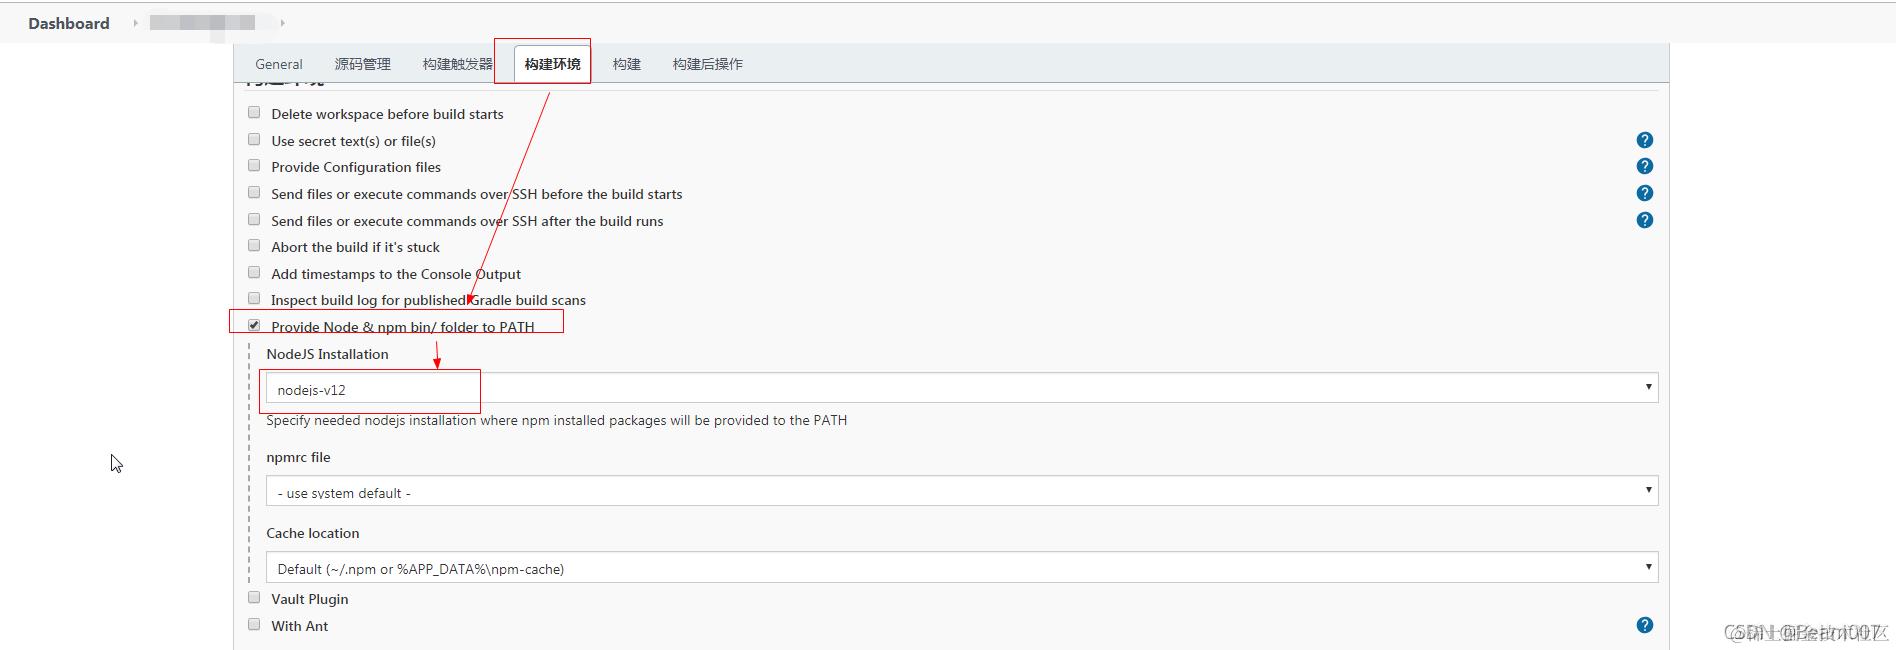Open help for SSH after the build runs

point(1644,220)
